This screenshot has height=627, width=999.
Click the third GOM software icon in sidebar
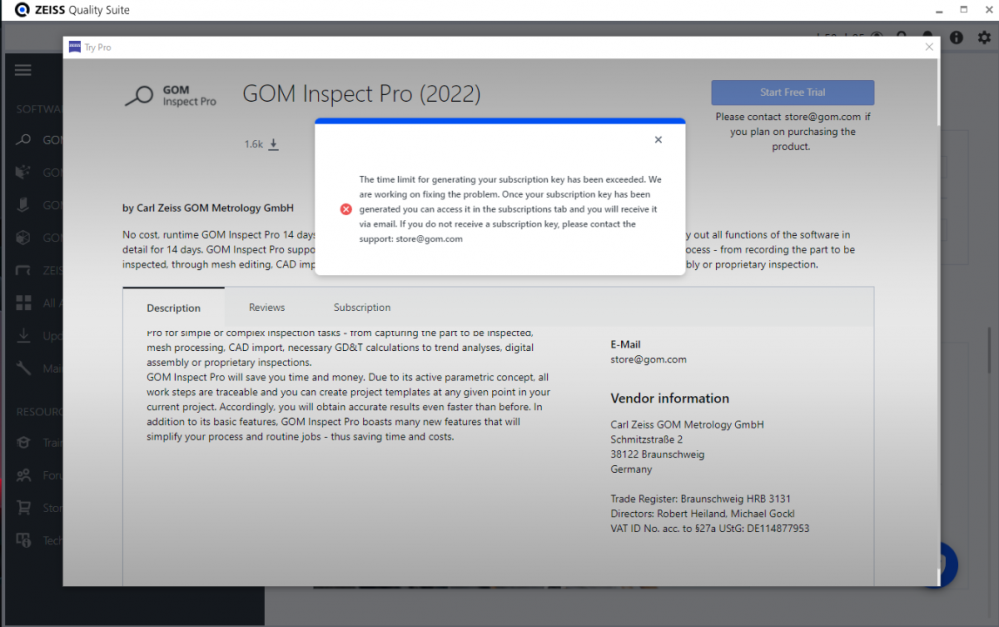[x=24, y=205]
